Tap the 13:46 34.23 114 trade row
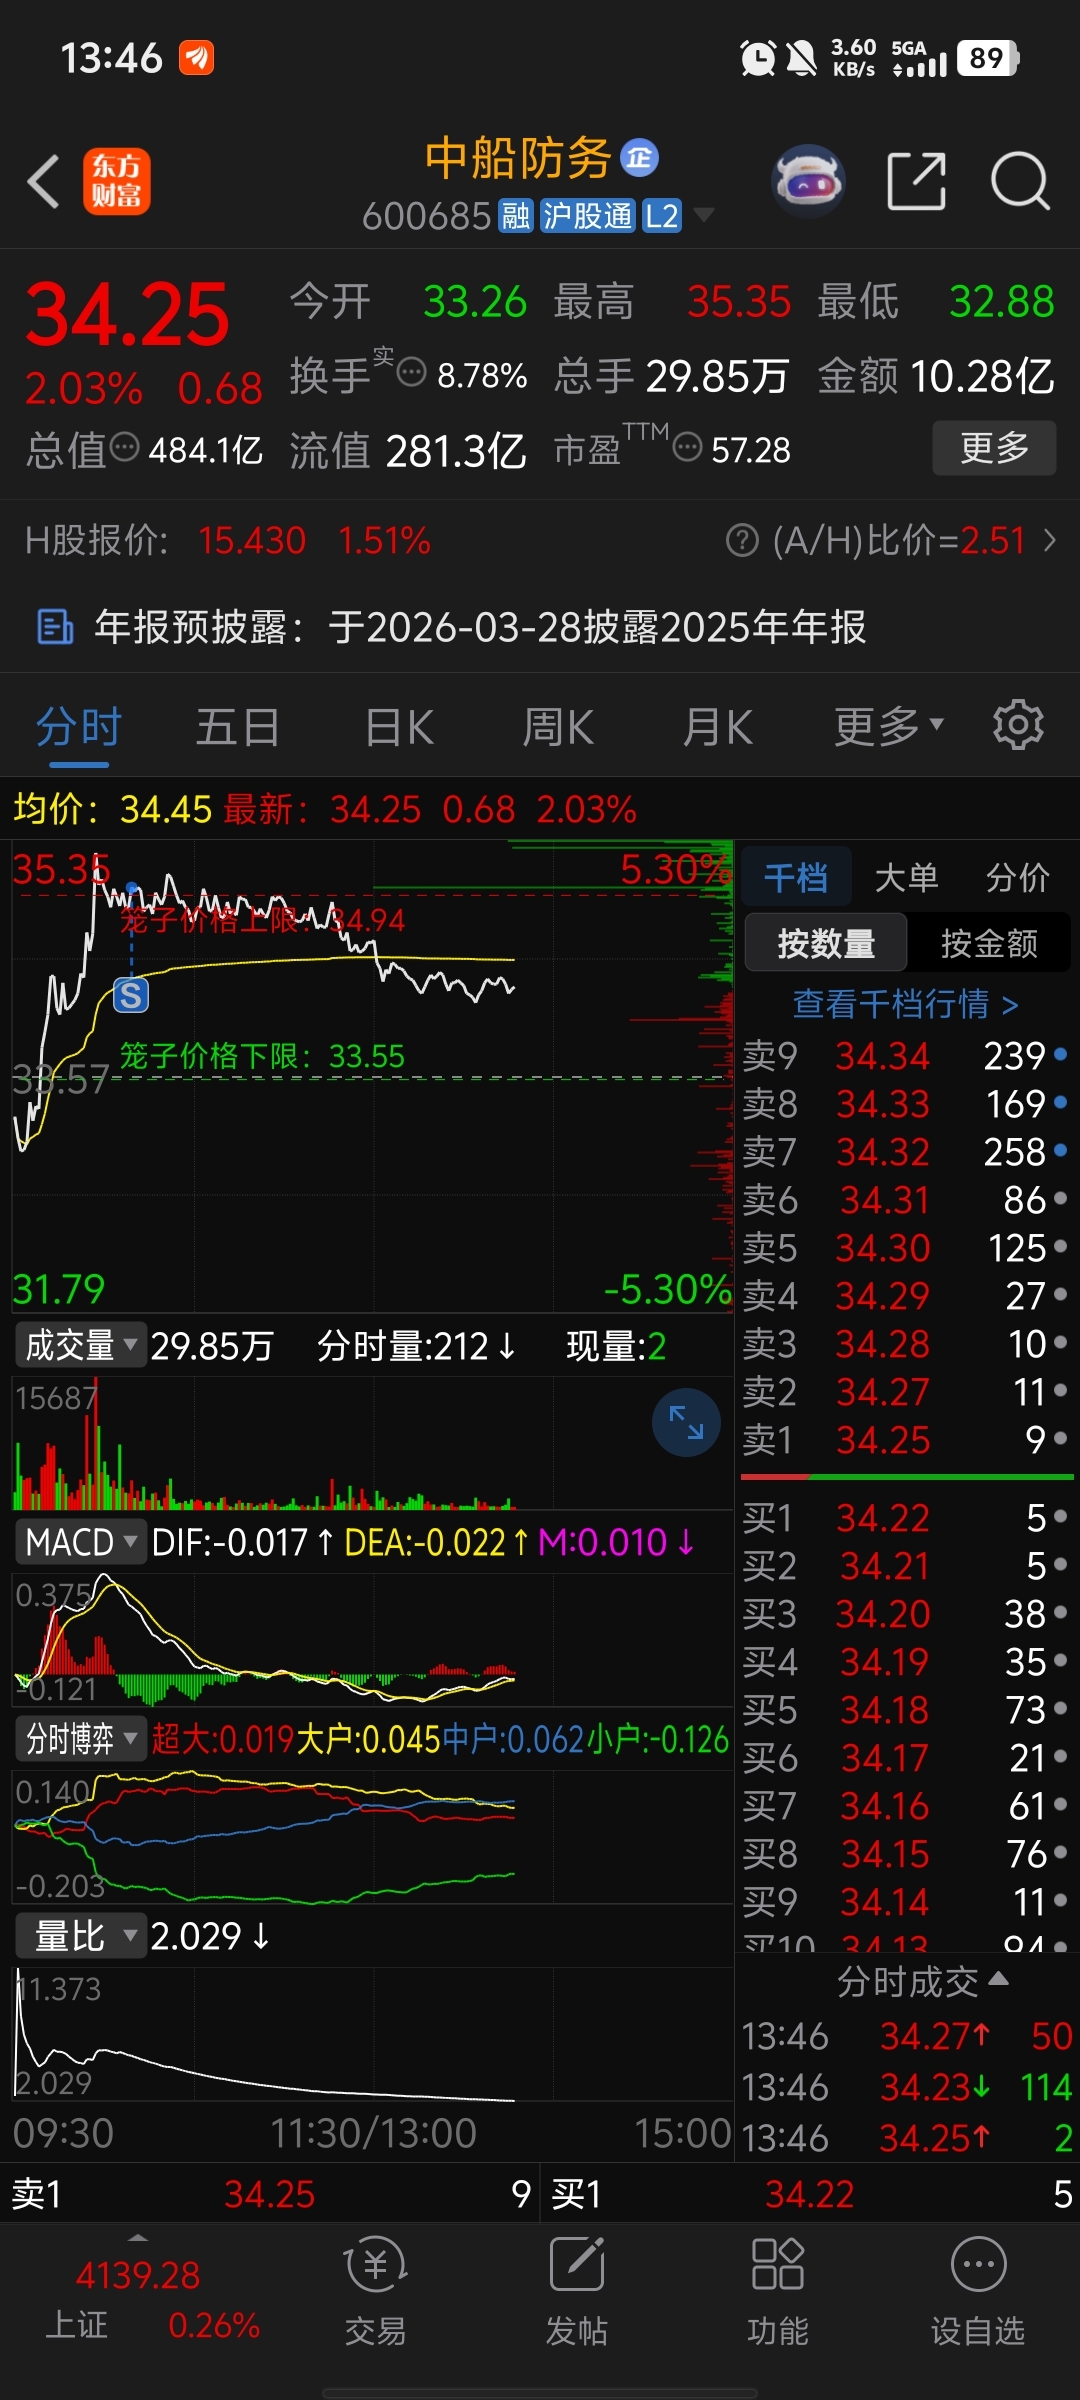 [906, 2086]
